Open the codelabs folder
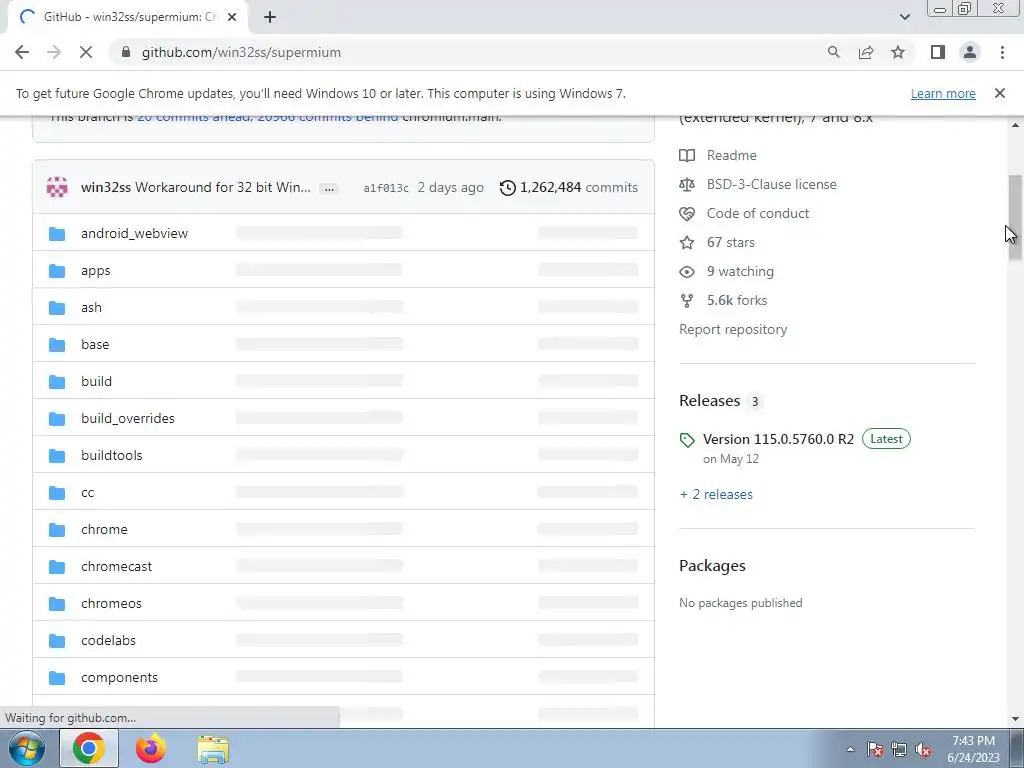The width and height of the screenshot is (1024, 768). pyautogui.click(x=108, y=641)
